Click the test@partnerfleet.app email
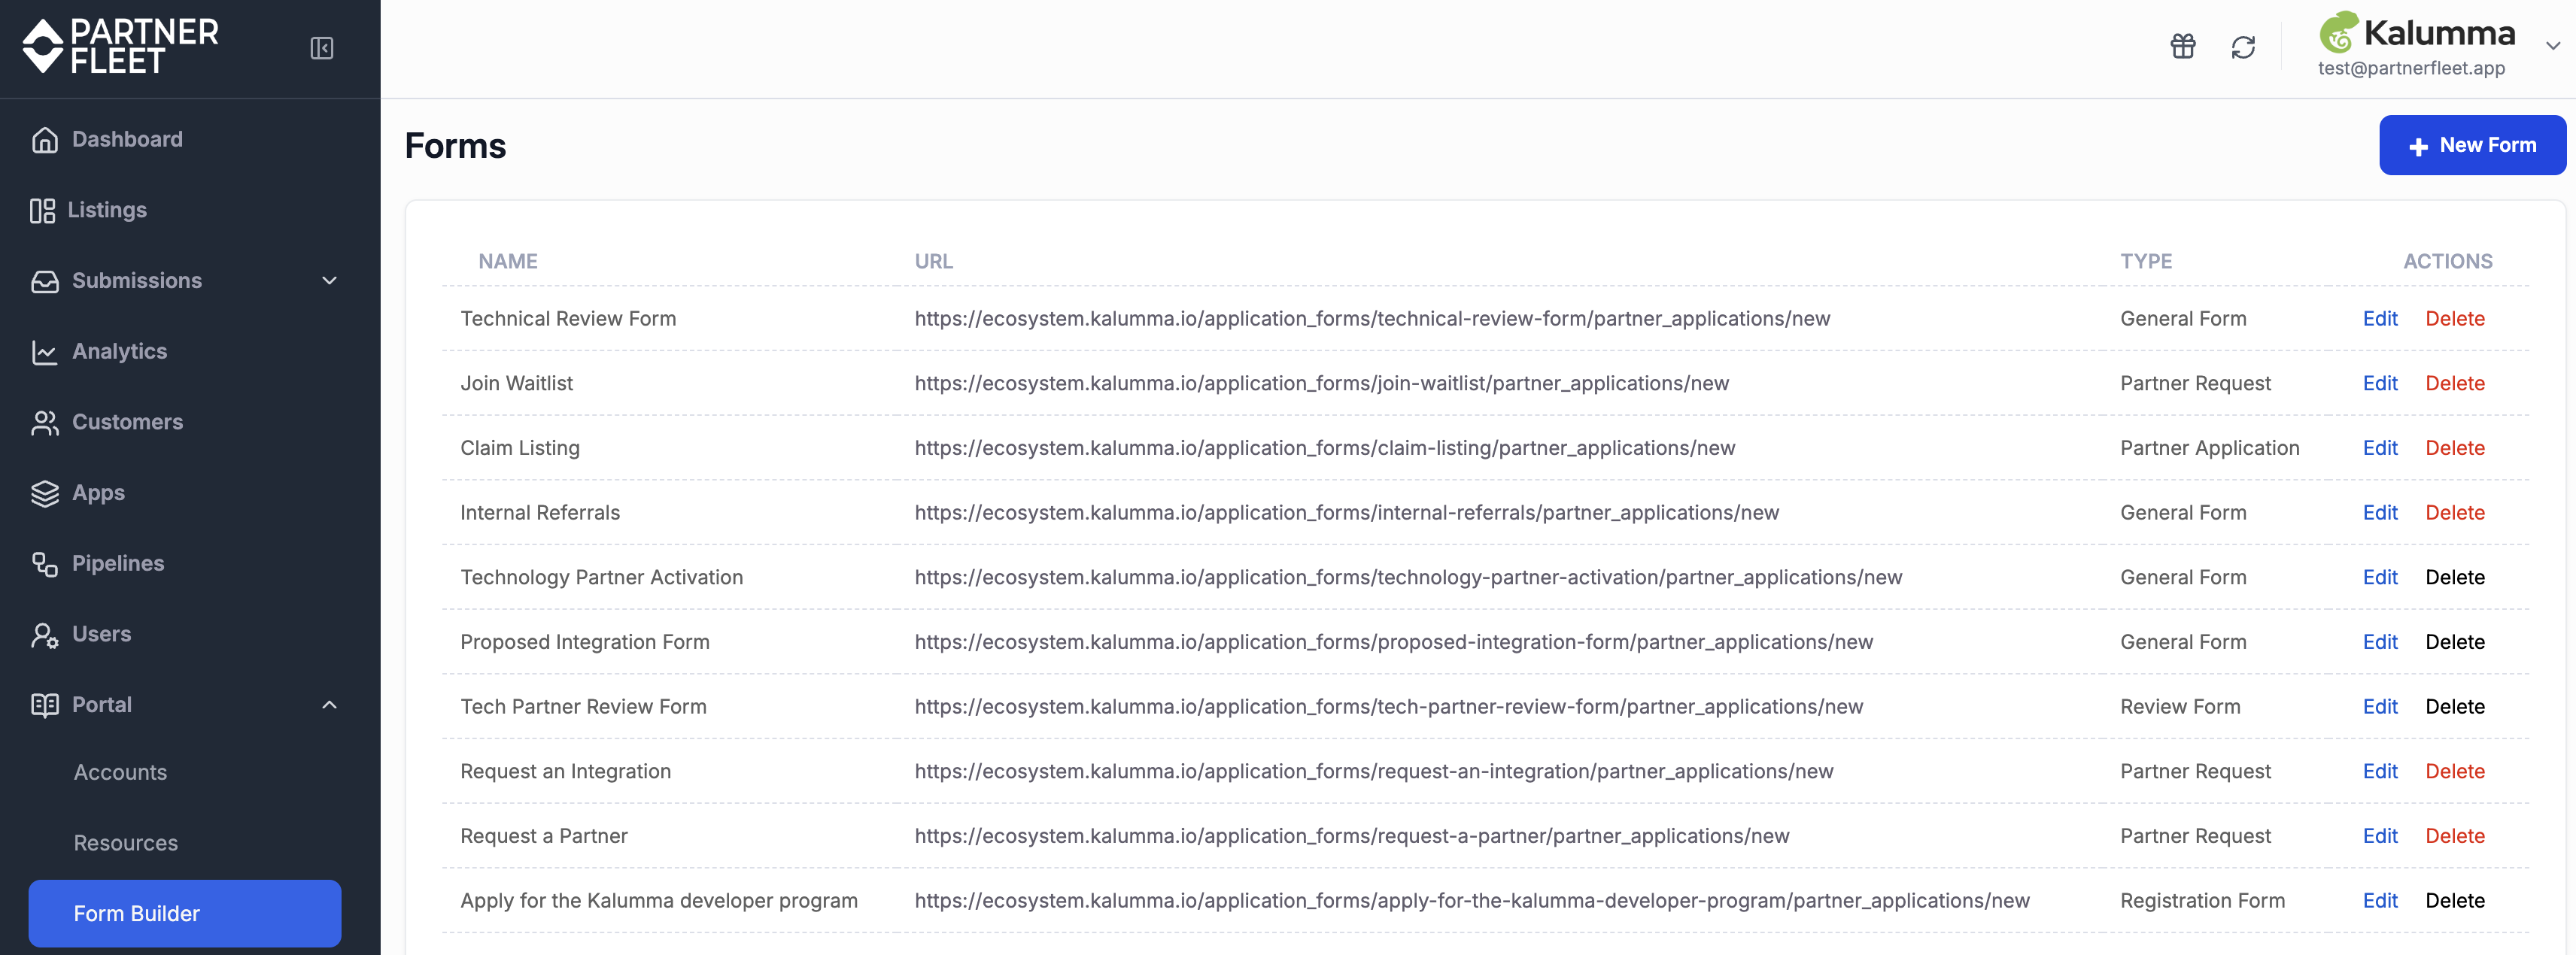 point(2411,68)
